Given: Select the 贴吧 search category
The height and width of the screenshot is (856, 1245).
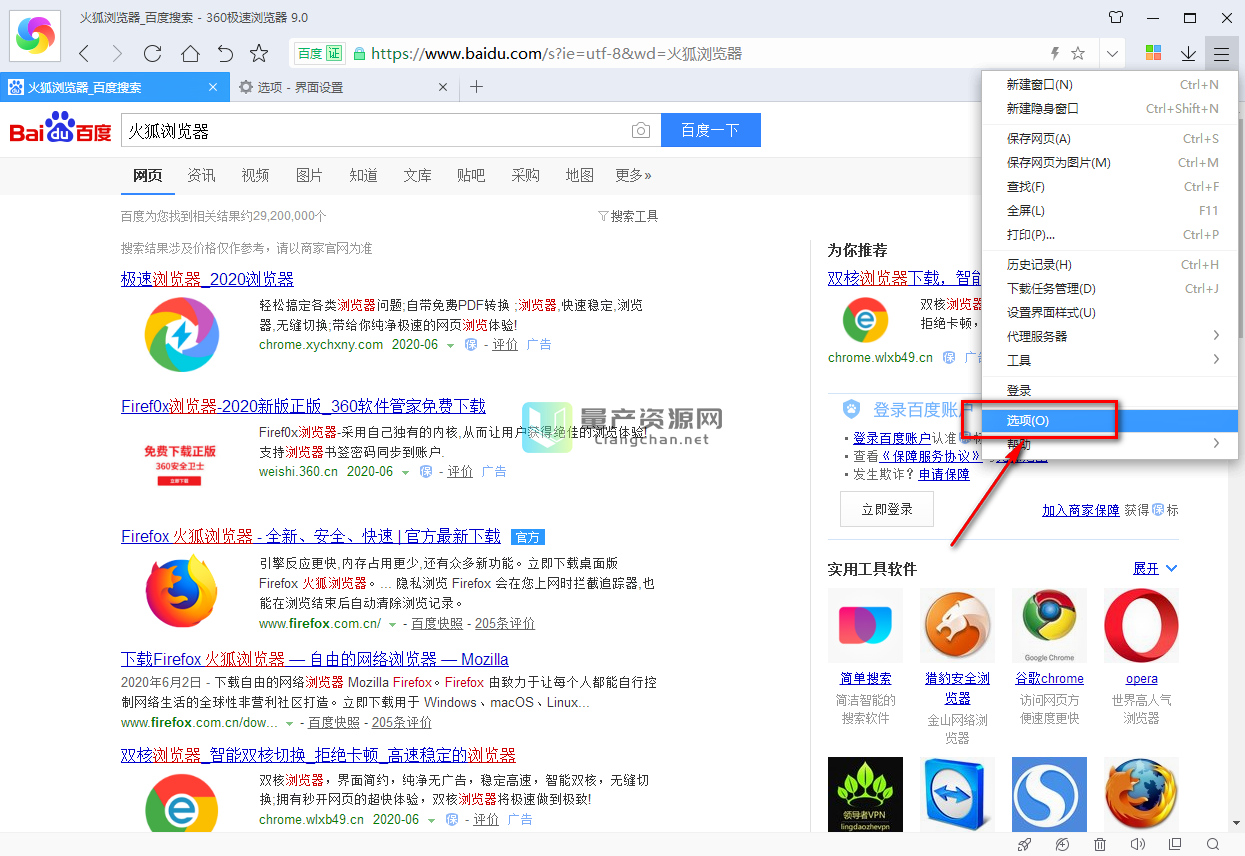Looking at the screenshot, I should point(471,175).
